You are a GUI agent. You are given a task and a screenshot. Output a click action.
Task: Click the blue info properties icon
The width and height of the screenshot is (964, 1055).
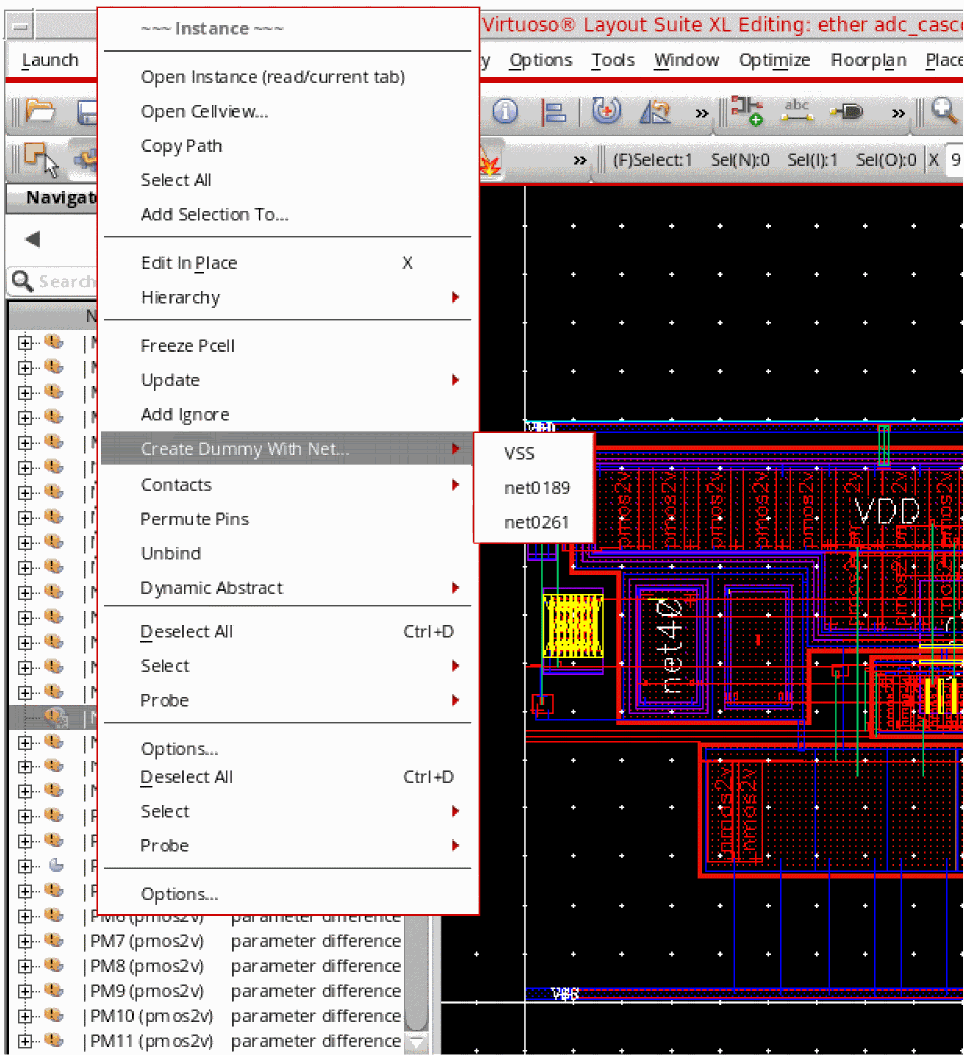click(x=505, y=112)
